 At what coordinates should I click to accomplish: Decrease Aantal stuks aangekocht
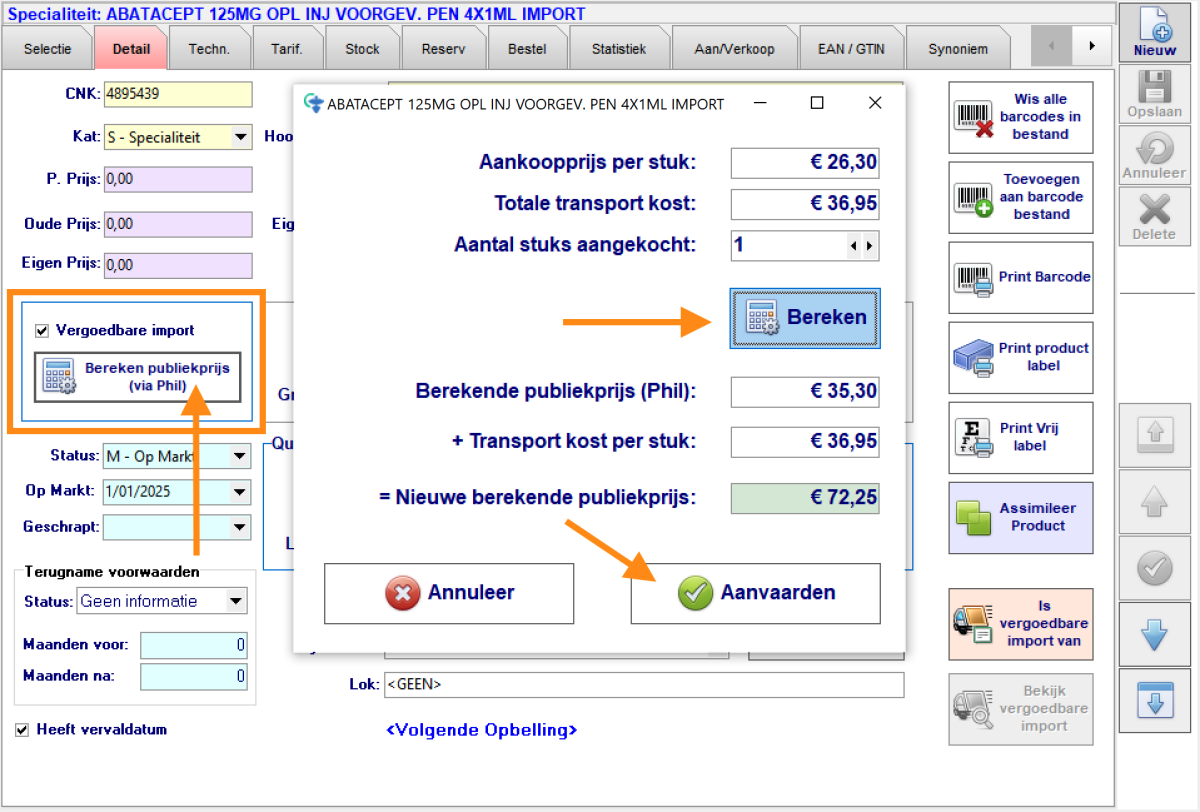853,245
